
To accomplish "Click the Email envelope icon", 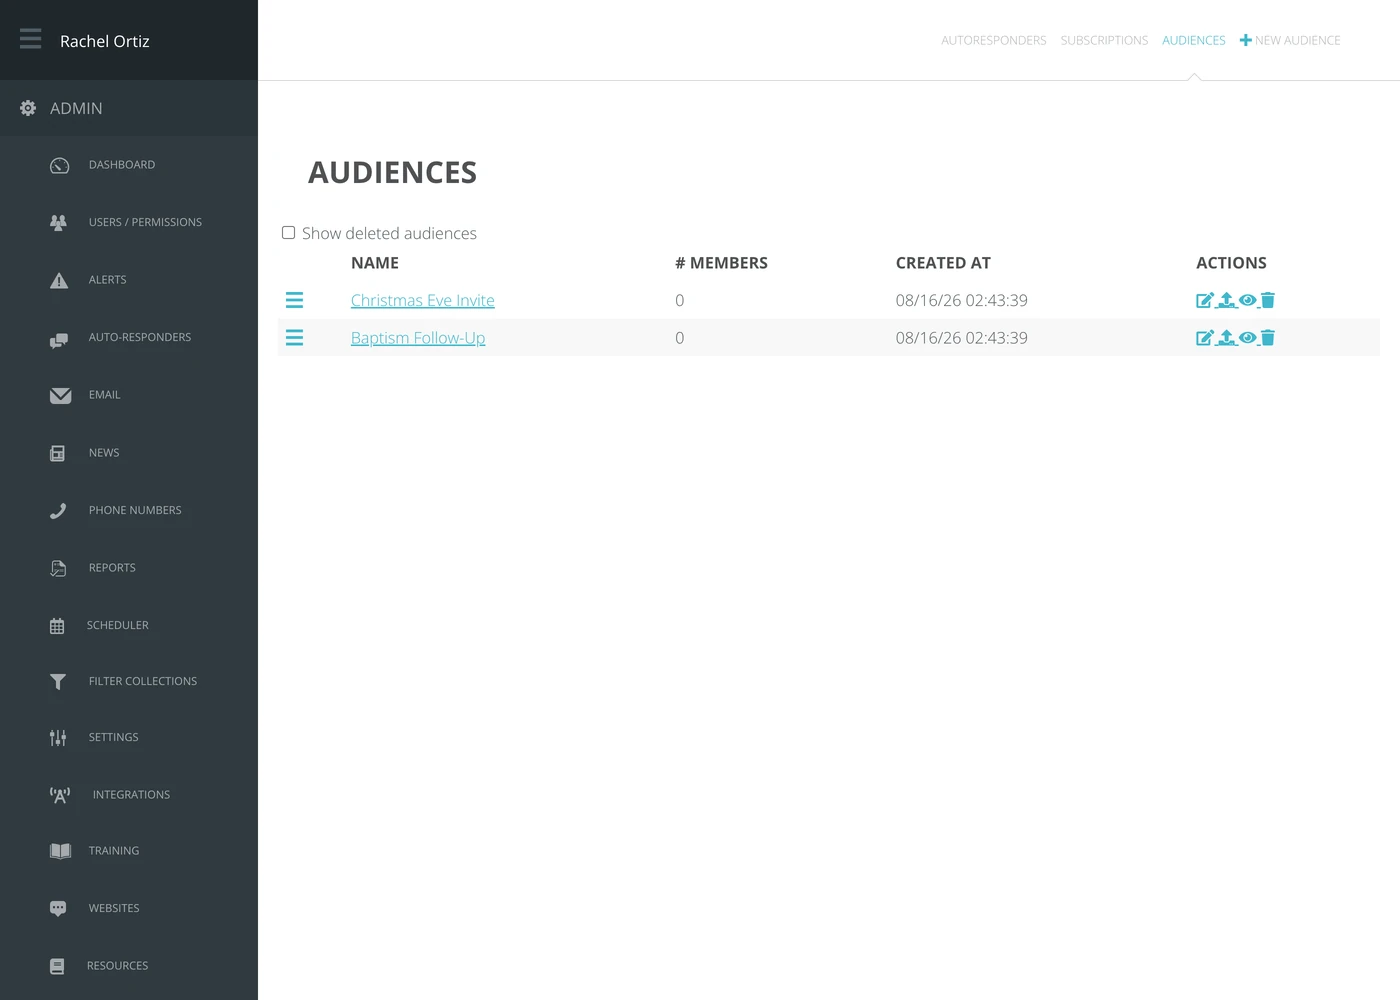I will [x=60, y=396].
